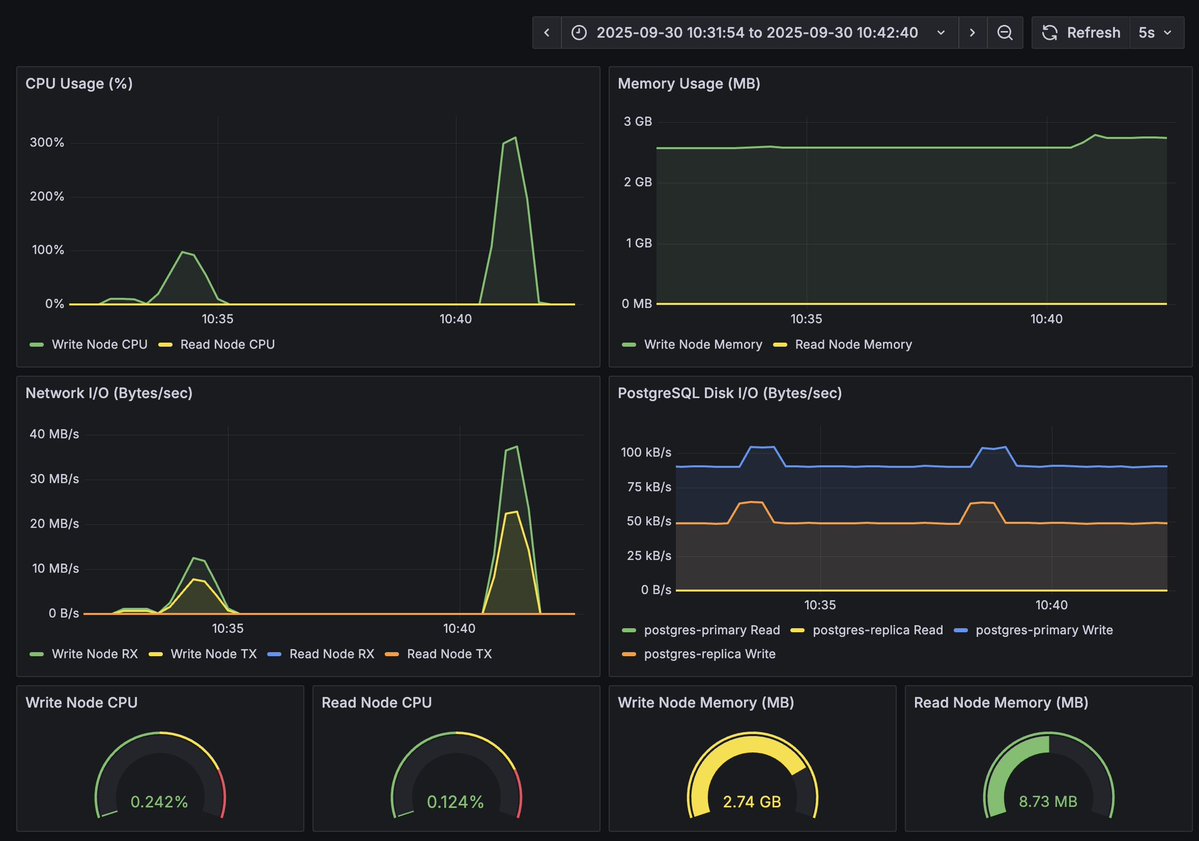Open the CPU Usage (%) panel title

[x=79, y=83]
